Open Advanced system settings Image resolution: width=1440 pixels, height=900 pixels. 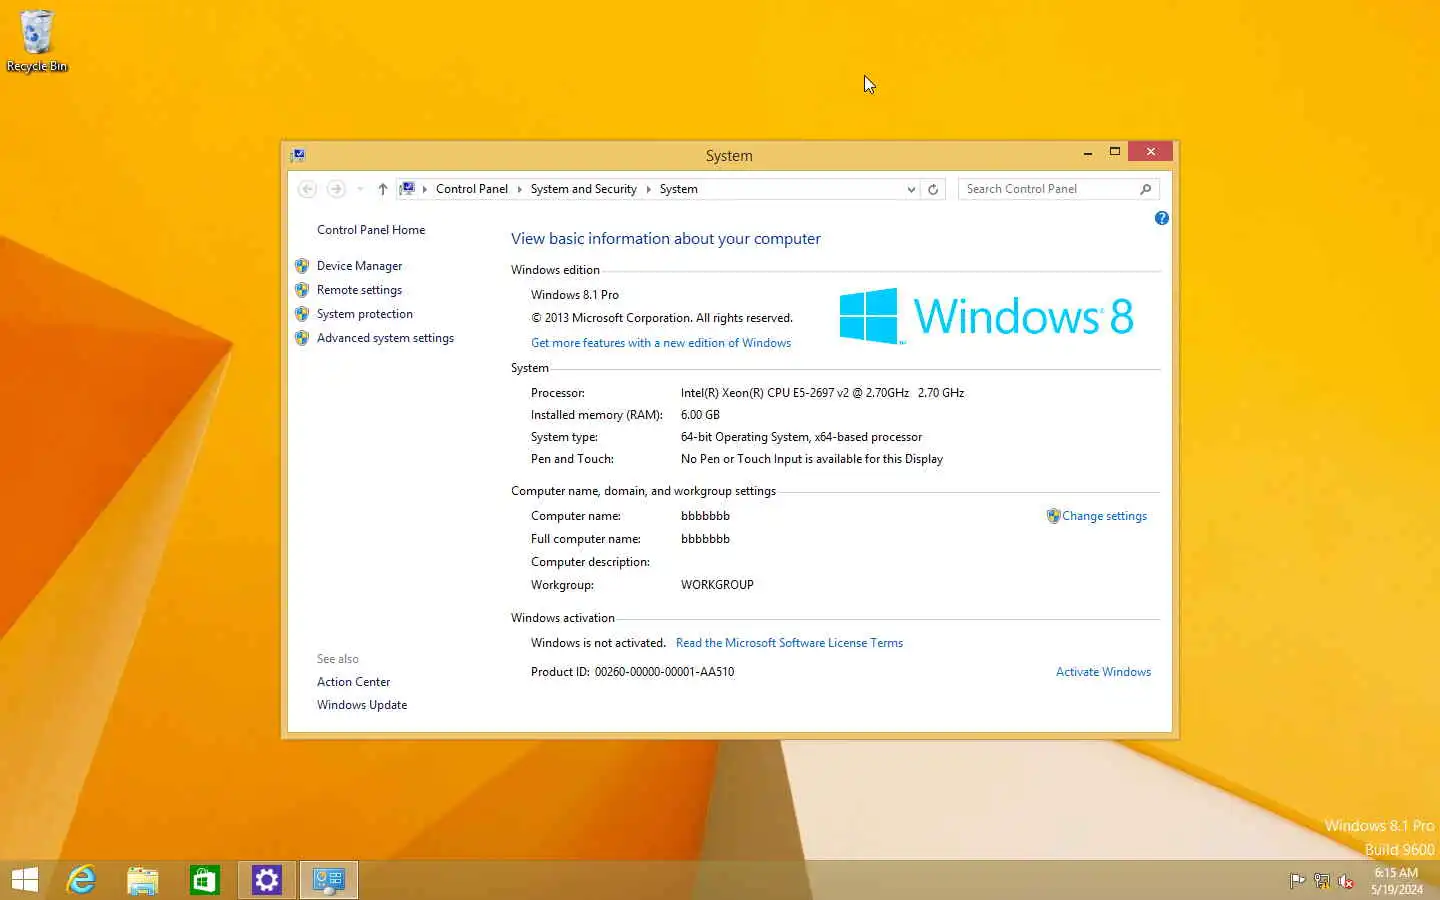click(385, 338)
